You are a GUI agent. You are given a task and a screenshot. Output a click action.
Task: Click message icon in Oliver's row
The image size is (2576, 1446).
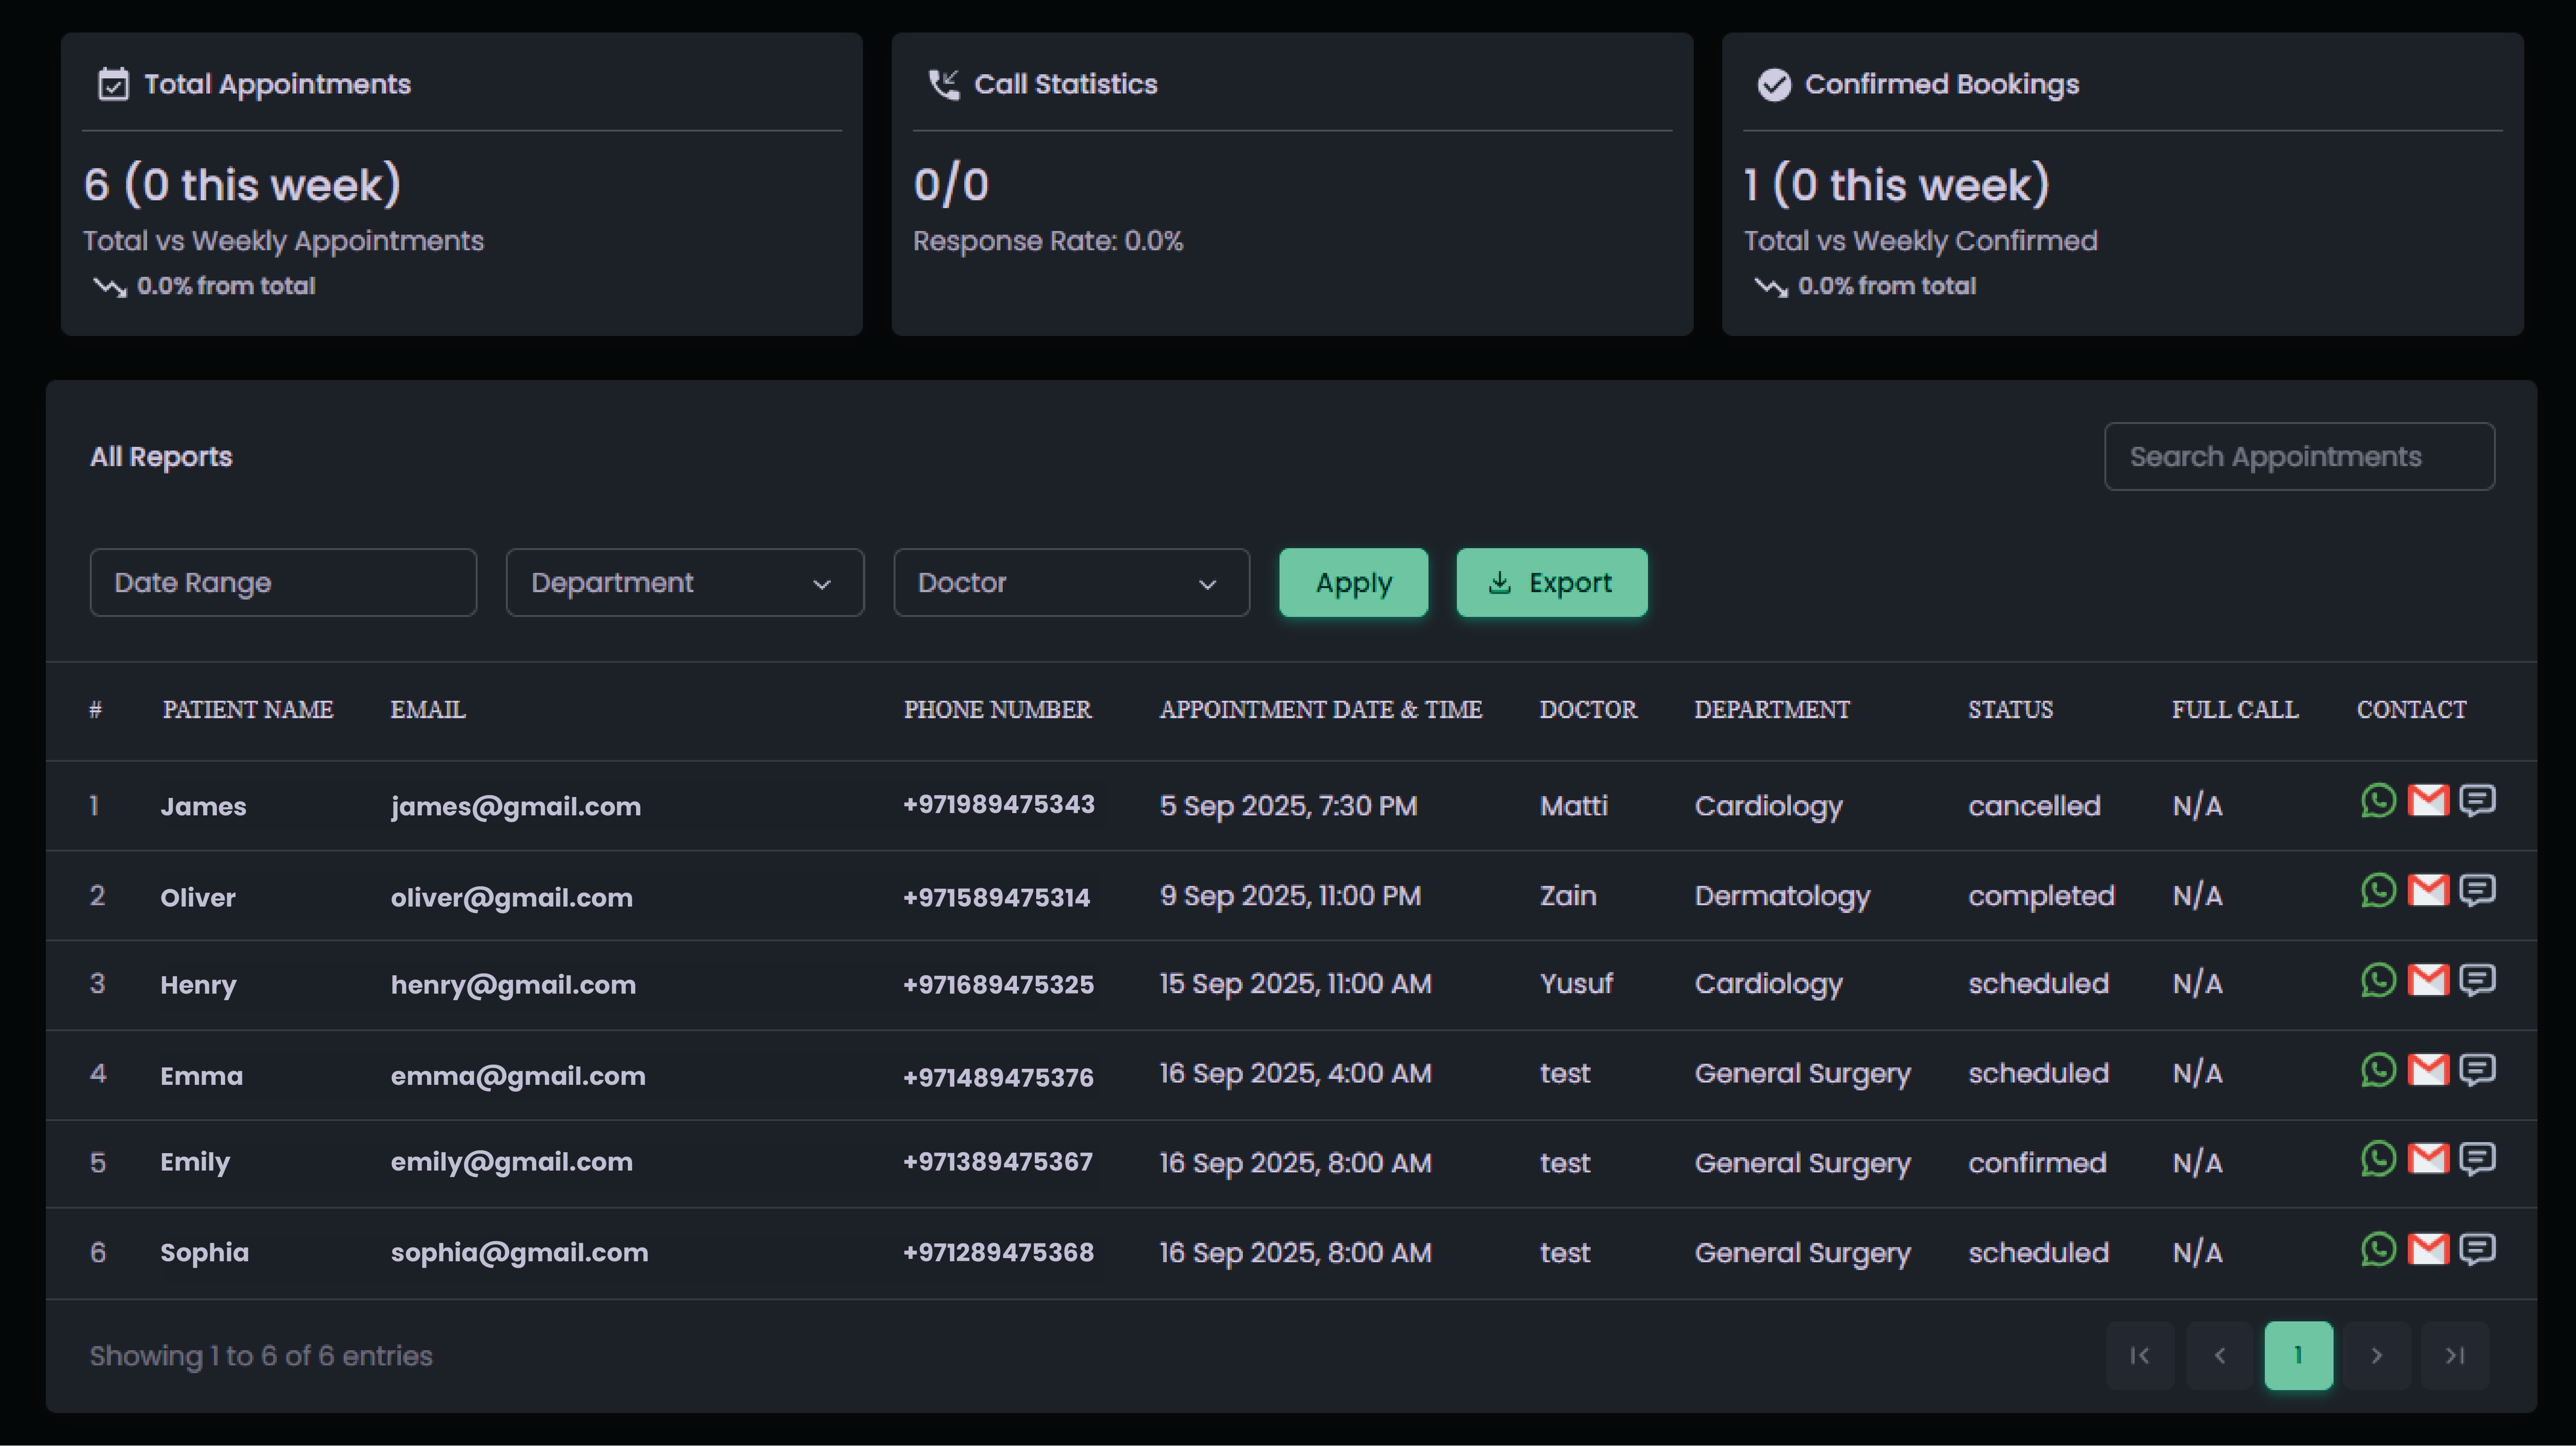[2477, 890]
